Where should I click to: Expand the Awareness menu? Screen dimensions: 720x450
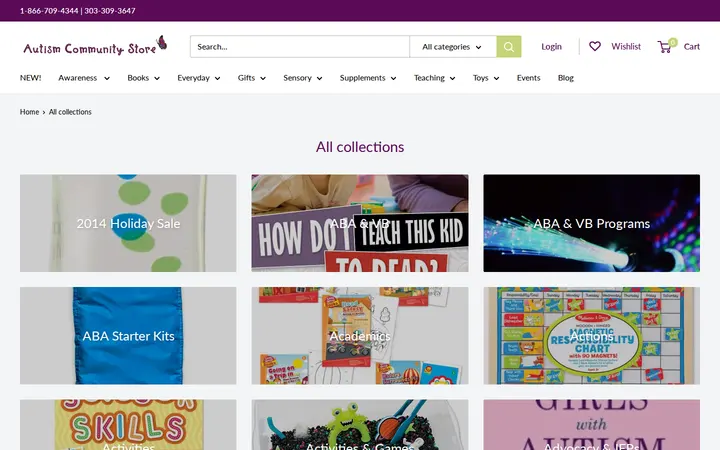pyautogui.click(x=84, y=78)
